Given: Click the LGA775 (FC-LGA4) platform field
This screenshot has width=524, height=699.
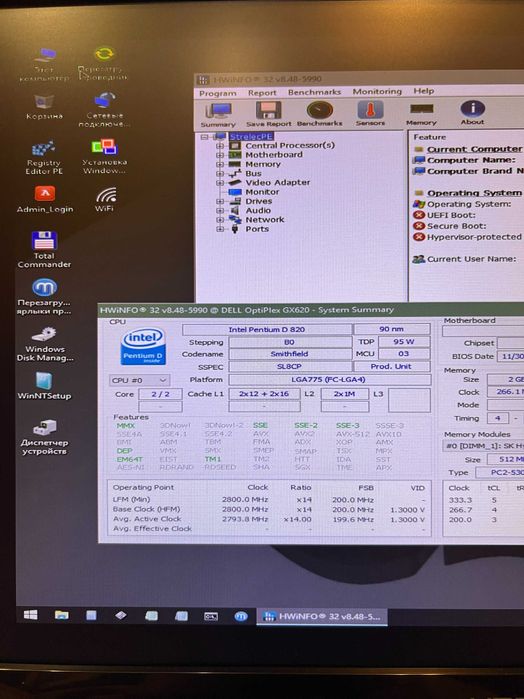Looking at the screenshot, I should coord(330,380).
